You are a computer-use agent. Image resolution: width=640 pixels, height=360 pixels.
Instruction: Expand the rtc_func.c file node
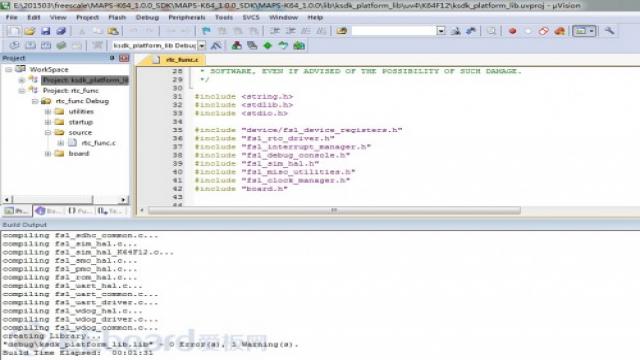[x=60, y=143]
